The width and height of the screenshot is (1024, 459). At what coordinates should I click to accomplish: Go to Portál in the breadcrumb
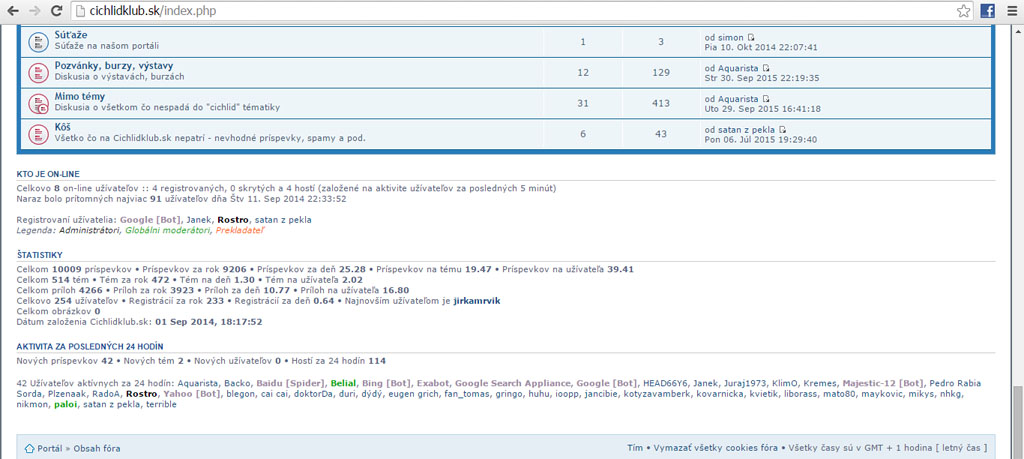(49, 448)
